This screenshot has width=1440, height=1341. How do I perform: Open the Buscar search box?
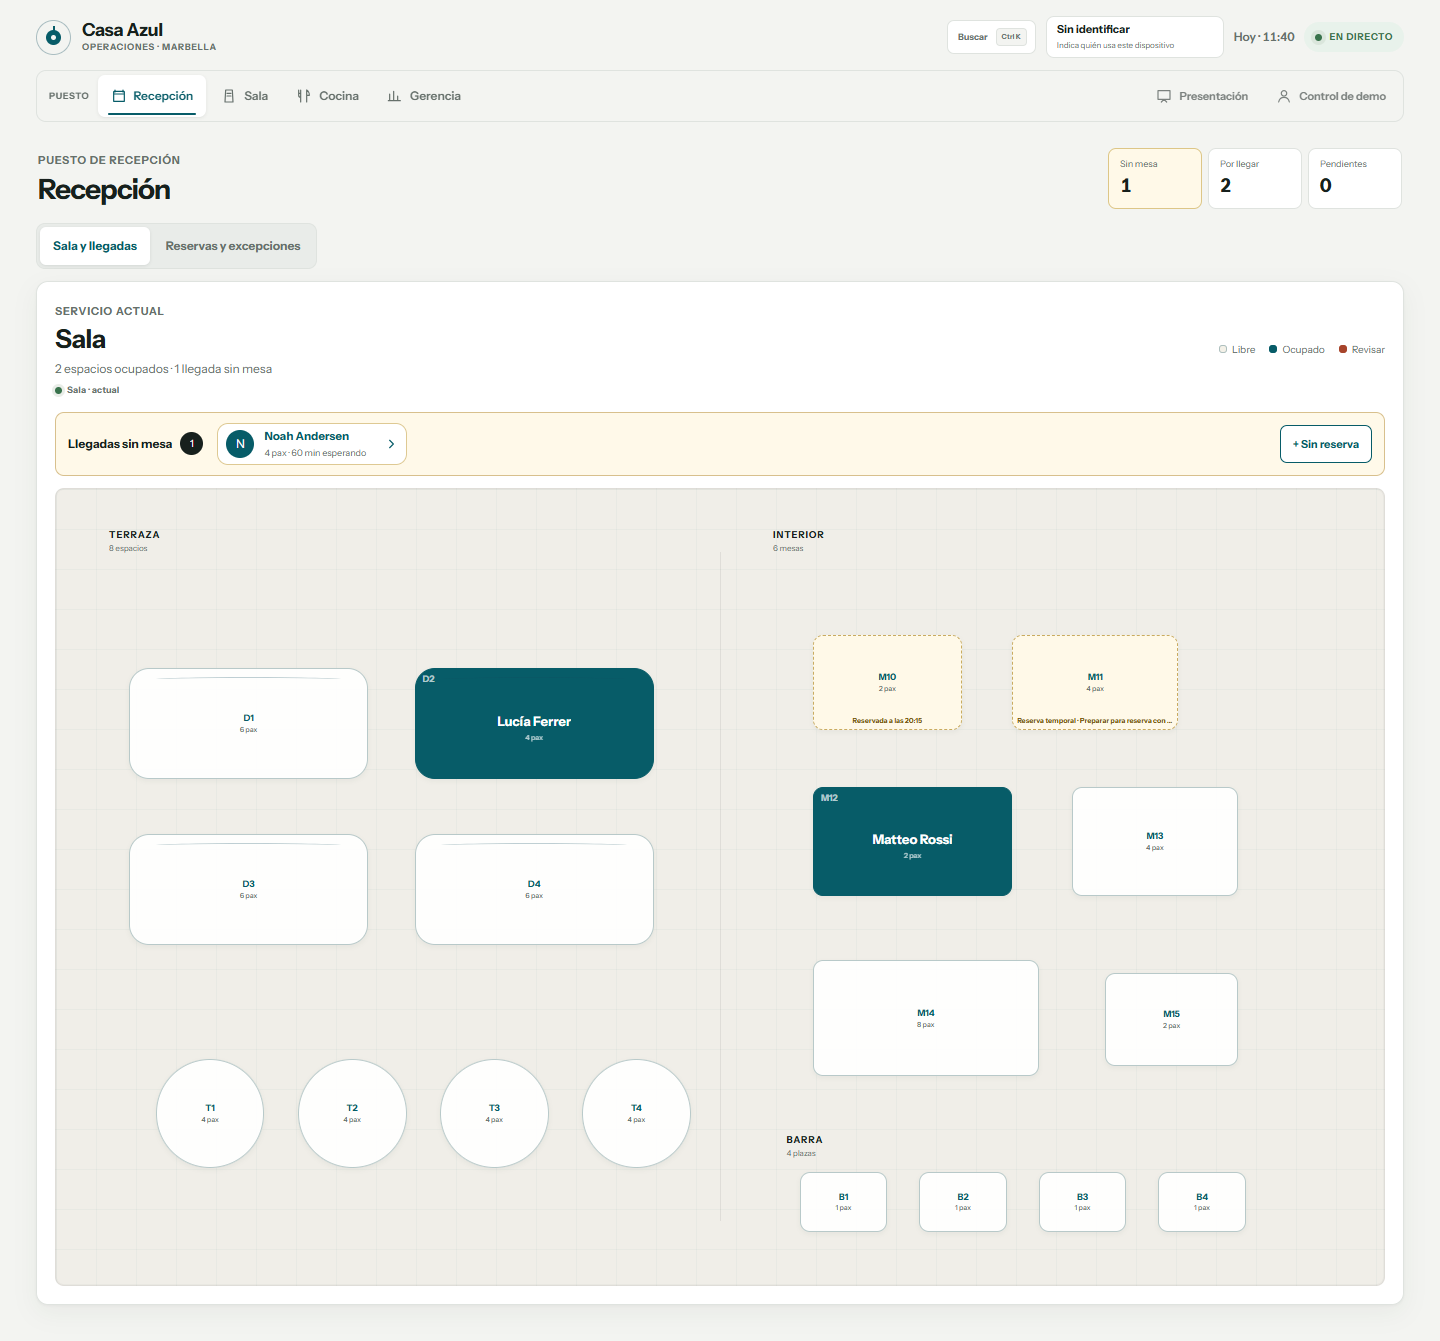(x=991, y=37)
